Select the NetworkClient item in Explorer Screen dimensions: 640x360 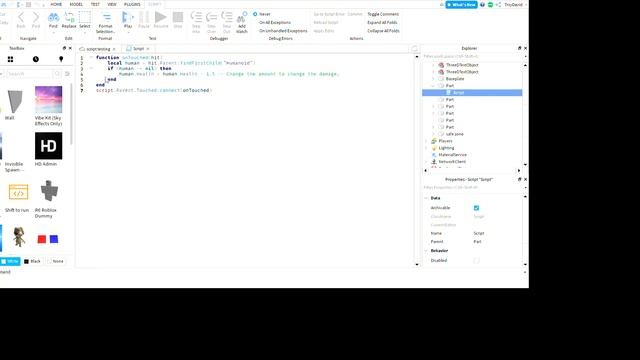[x=452, y=162]
